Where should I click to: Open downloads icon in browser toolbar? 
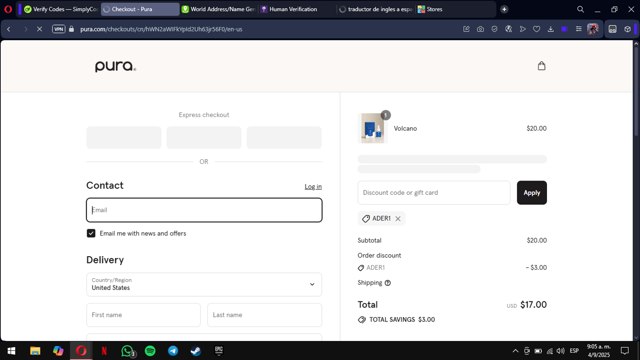point(551,29)
